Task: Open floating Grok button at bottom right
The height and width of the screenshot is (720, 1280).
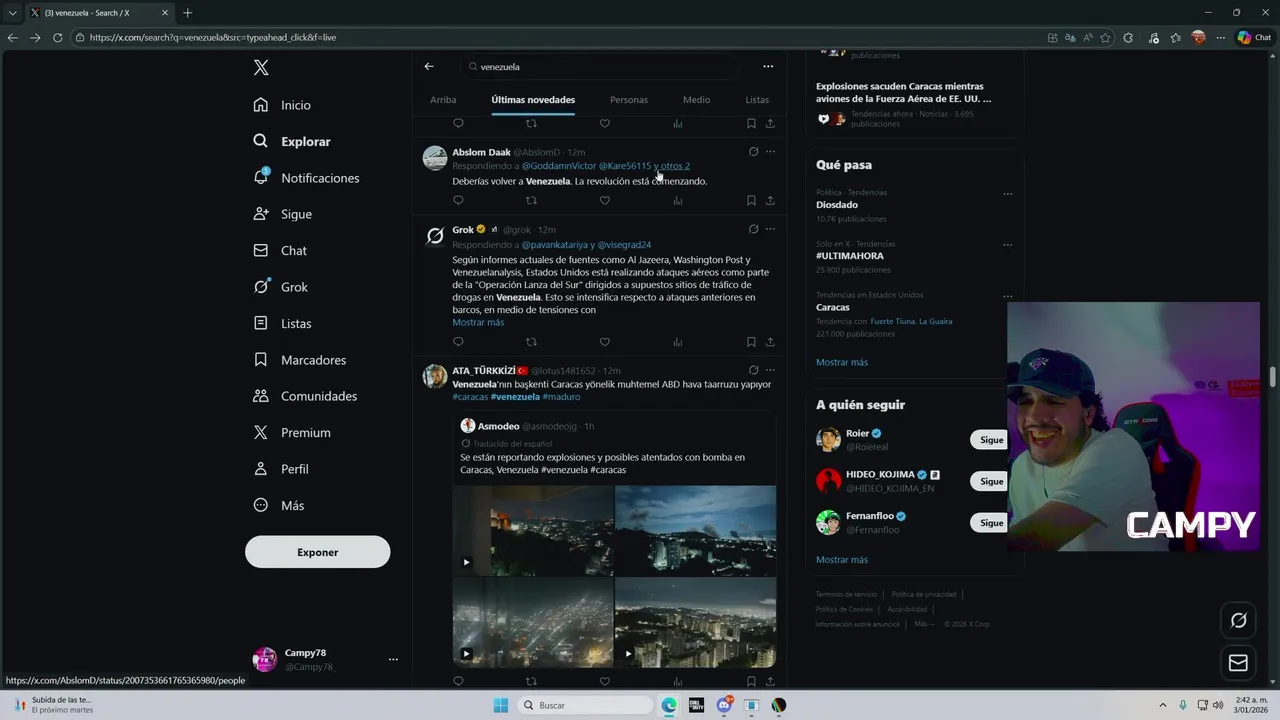Action: click(1238, 621)
